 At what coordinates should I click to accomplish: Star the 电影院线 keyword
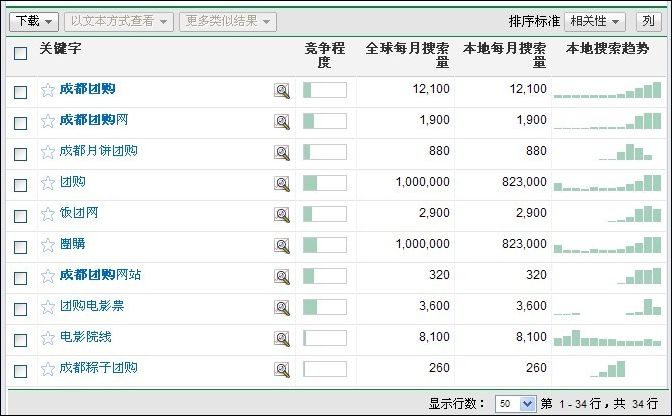click(x=47, y=338)
